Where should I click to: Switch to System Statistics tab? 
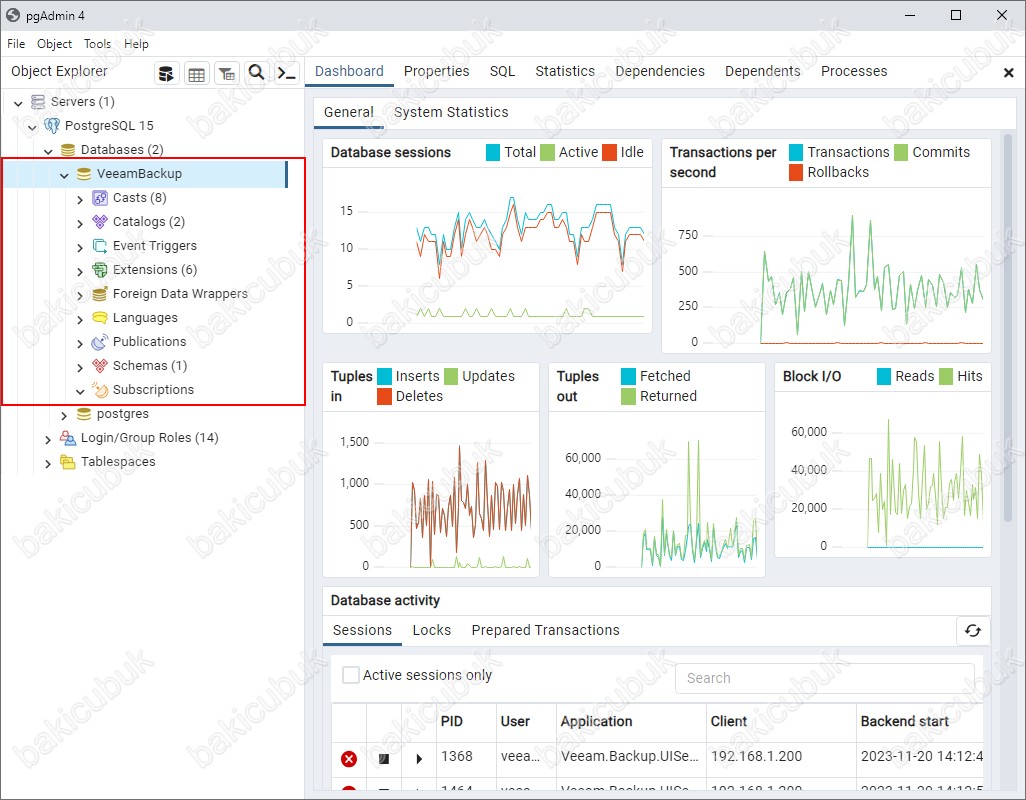click(x=451, y=113)
